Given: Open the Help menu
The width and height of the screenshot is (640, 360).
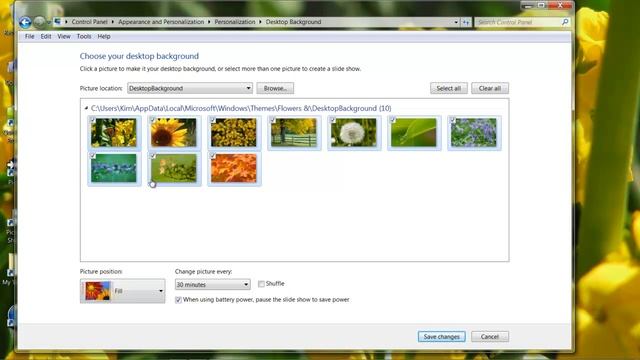Looking at the screenshot, I should pos(104,36).
